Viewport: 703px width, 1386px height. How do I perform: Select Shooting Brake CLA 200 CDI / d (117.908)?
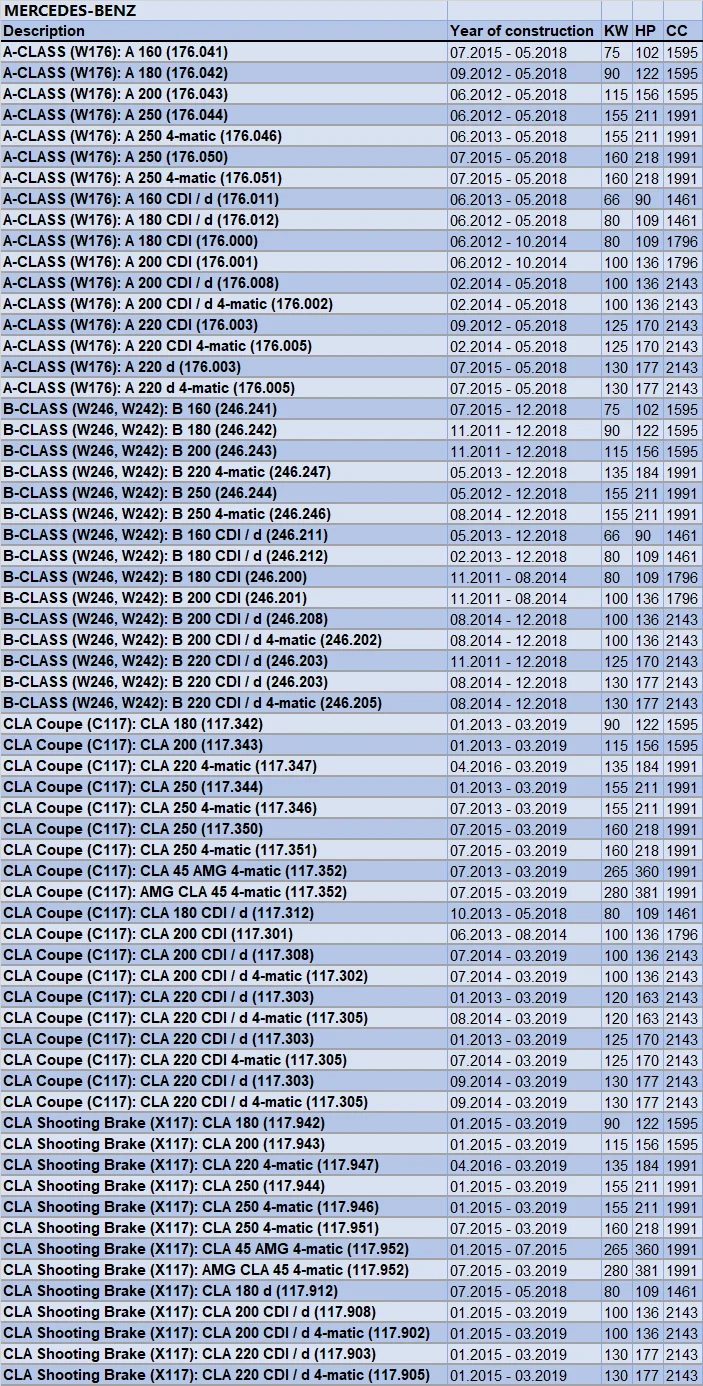coord(223,1312)
